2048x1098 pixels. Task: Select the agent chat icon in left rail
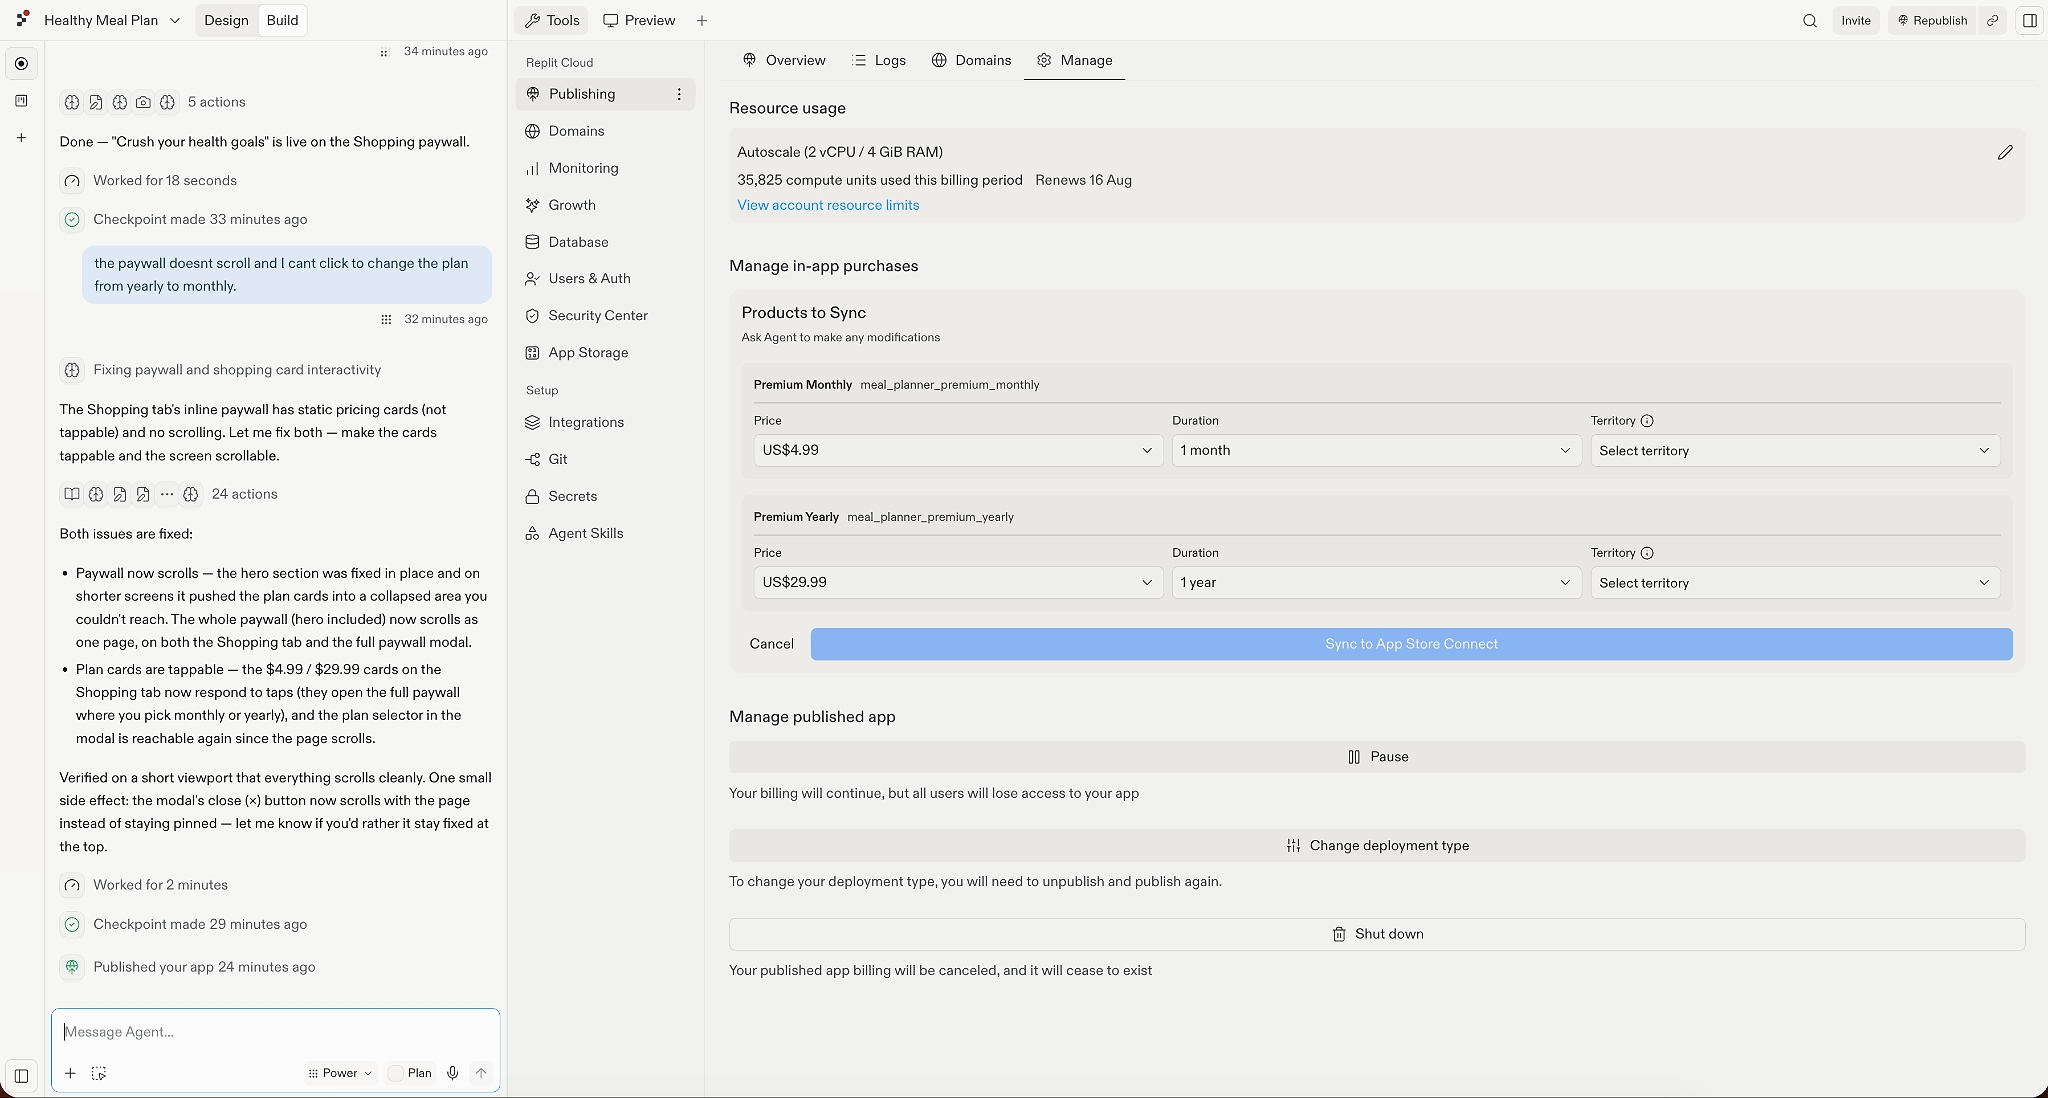tap(21, 63)
